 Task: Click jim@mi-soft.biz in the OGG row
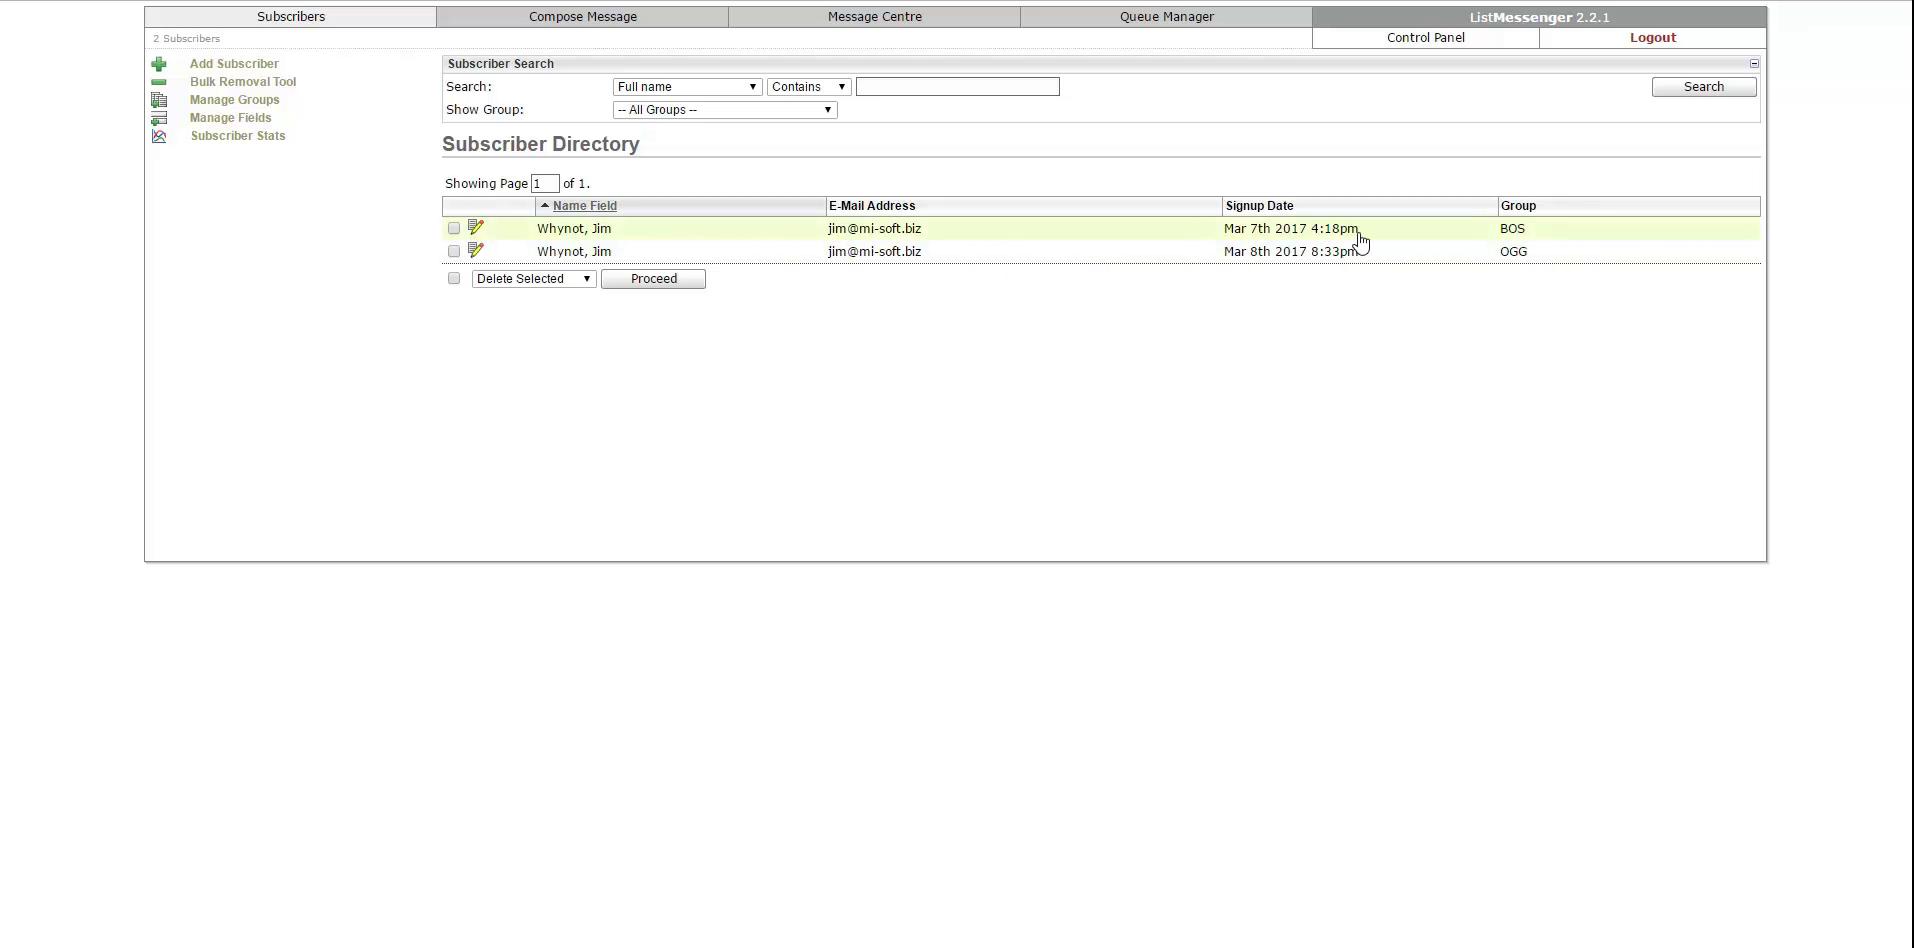(875, 252)
